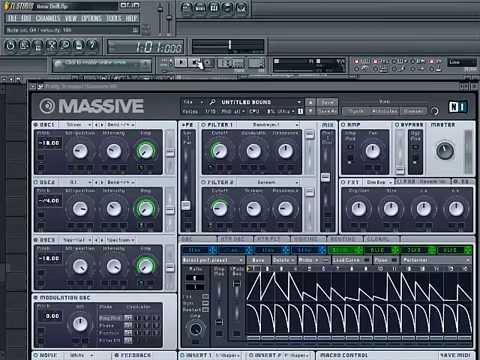Switch to Browser view
480x360 pixels.
point(413,111)
